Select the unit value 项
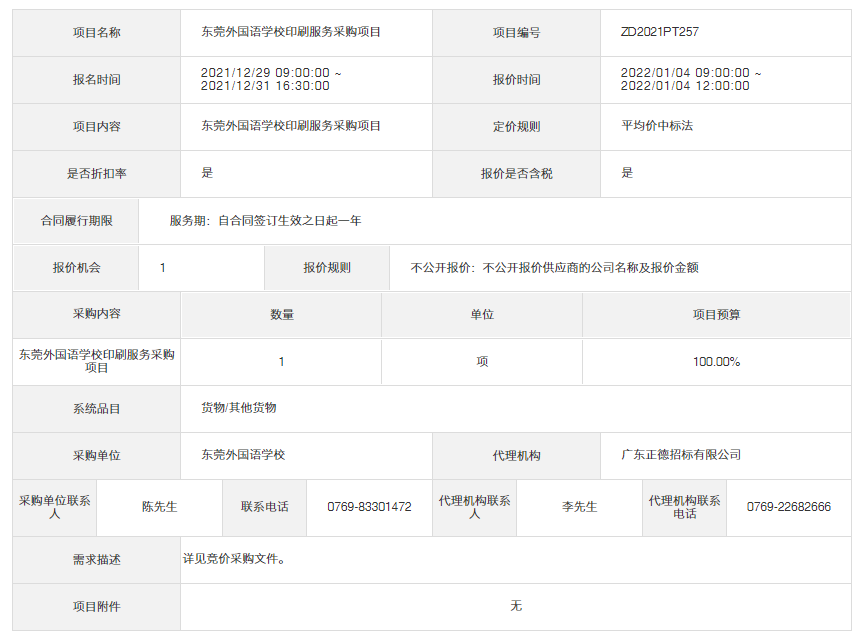Image resolution: width=863 pixels, height=644 pixels. [482, 362]
